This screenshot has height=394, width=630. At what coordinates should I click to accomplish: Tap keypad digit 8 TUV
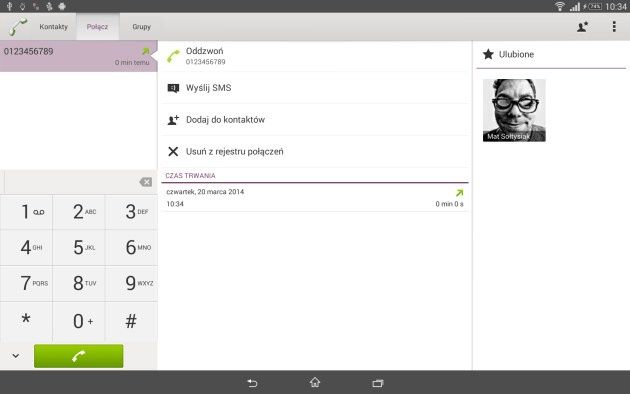(79, 284)
